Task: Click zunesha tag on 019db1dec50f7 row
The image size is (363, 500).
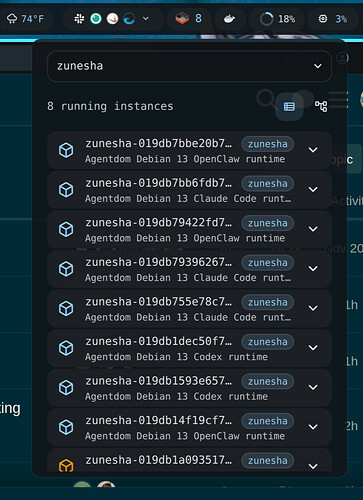Action: [x=268, y=342]
